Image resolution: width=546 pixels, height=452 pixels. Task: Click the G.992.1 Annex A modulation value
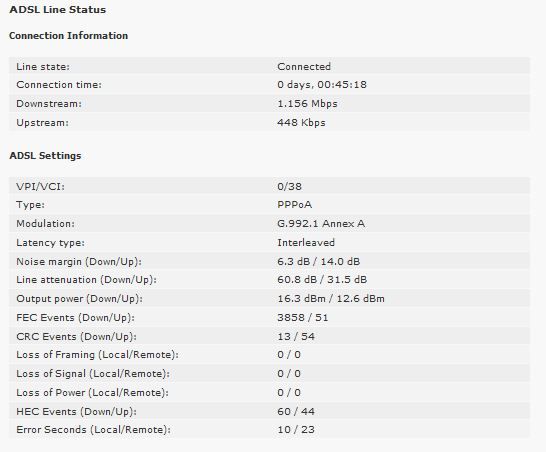pyautogui.click(x=321, y=224)
